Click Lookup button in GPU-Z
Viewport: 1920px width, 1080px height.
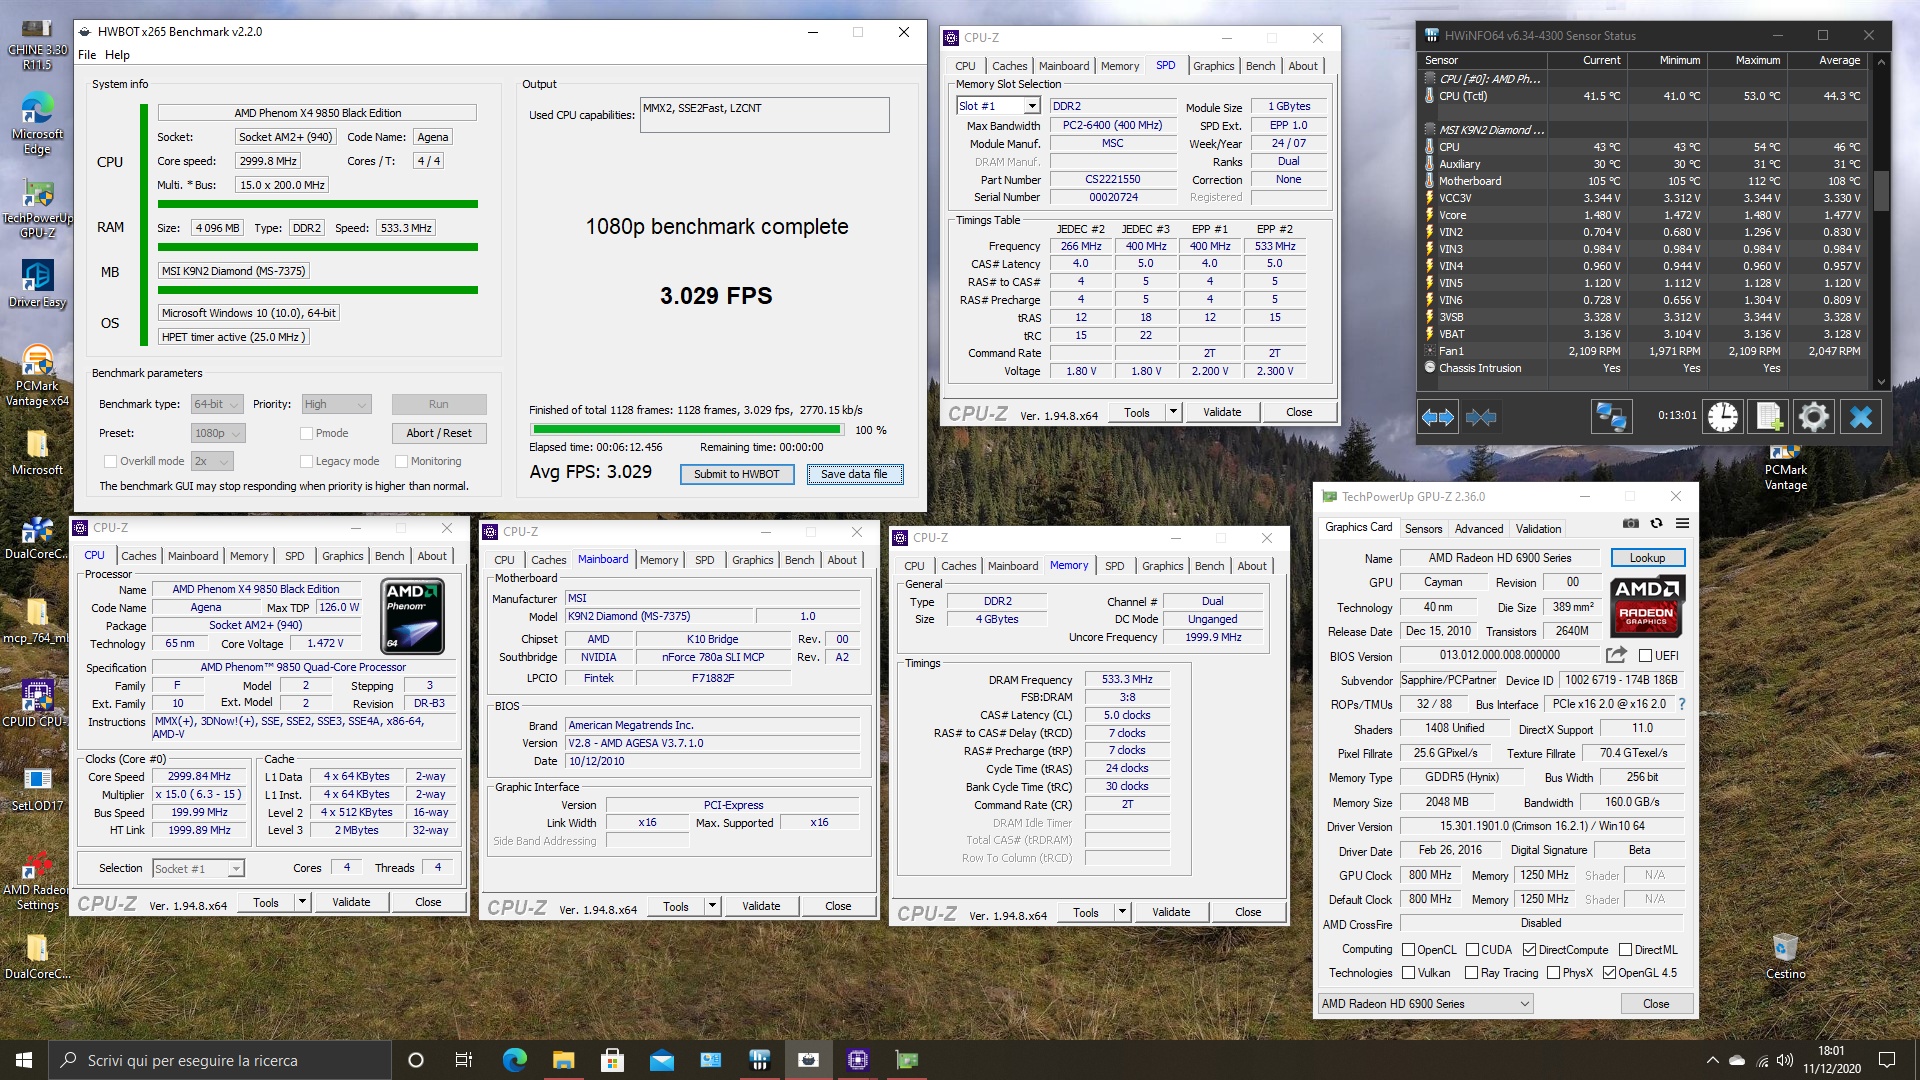(1647, 558)
